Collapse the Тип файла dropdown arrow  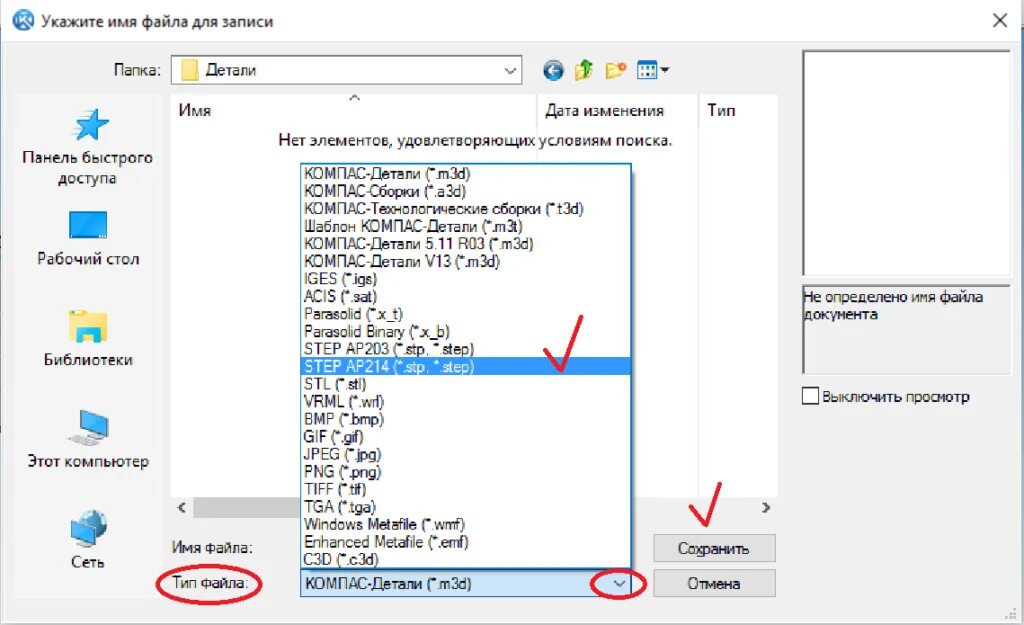pyautogui.click(x=618, y=584)
